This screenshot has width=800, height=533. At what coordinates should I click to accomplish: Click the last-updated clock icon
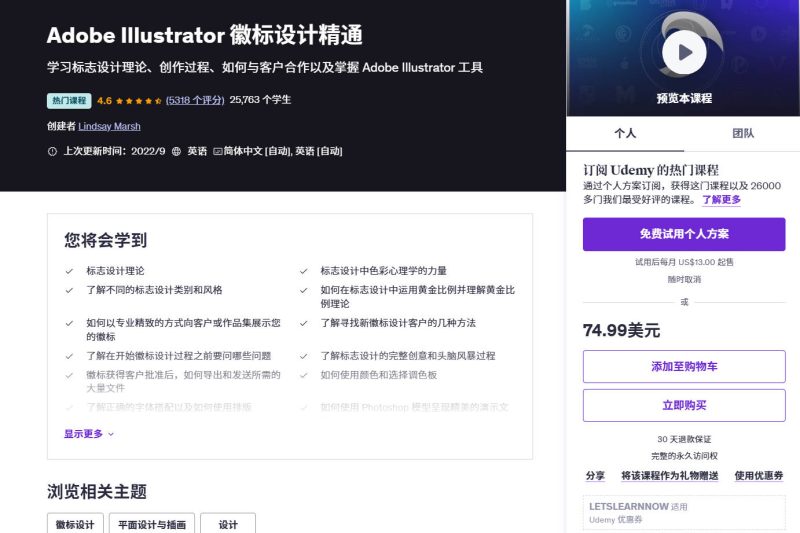click(x=52, y=151)
